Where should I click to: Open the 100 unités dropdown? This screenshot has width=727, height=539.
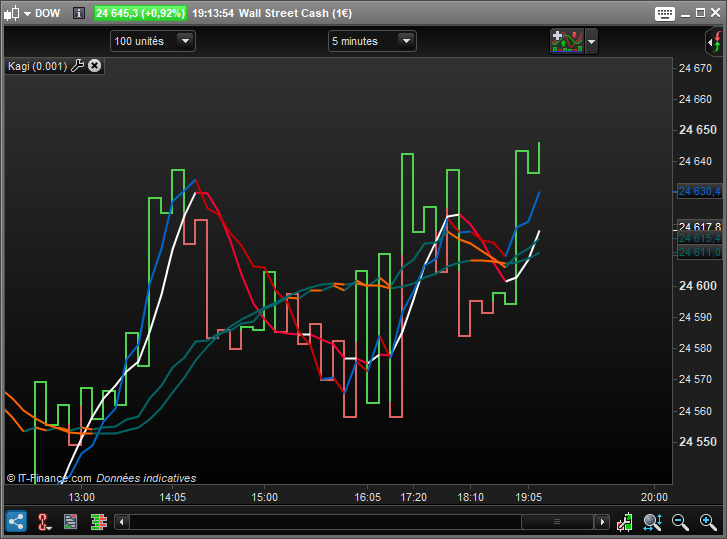click(153, 41)
